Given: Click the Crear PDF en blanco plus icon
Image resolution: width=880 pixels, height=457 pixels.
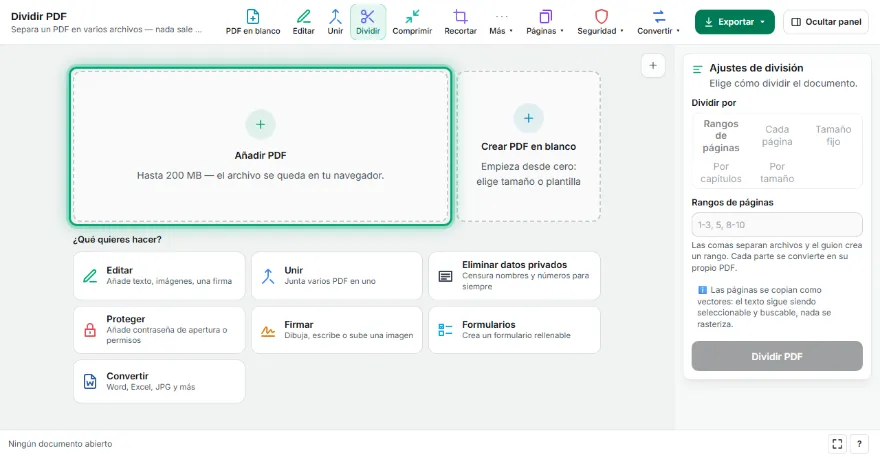Looking at the screenshot, I should click(528, 118).
